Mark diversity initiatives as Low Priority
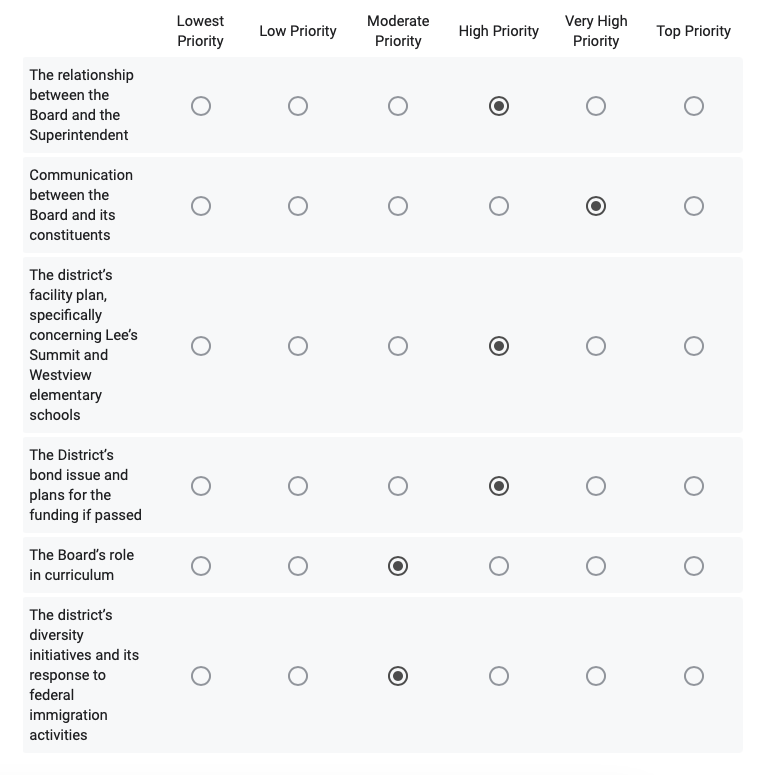The width and height of the screenshot is (763, 775). [298, 676]
